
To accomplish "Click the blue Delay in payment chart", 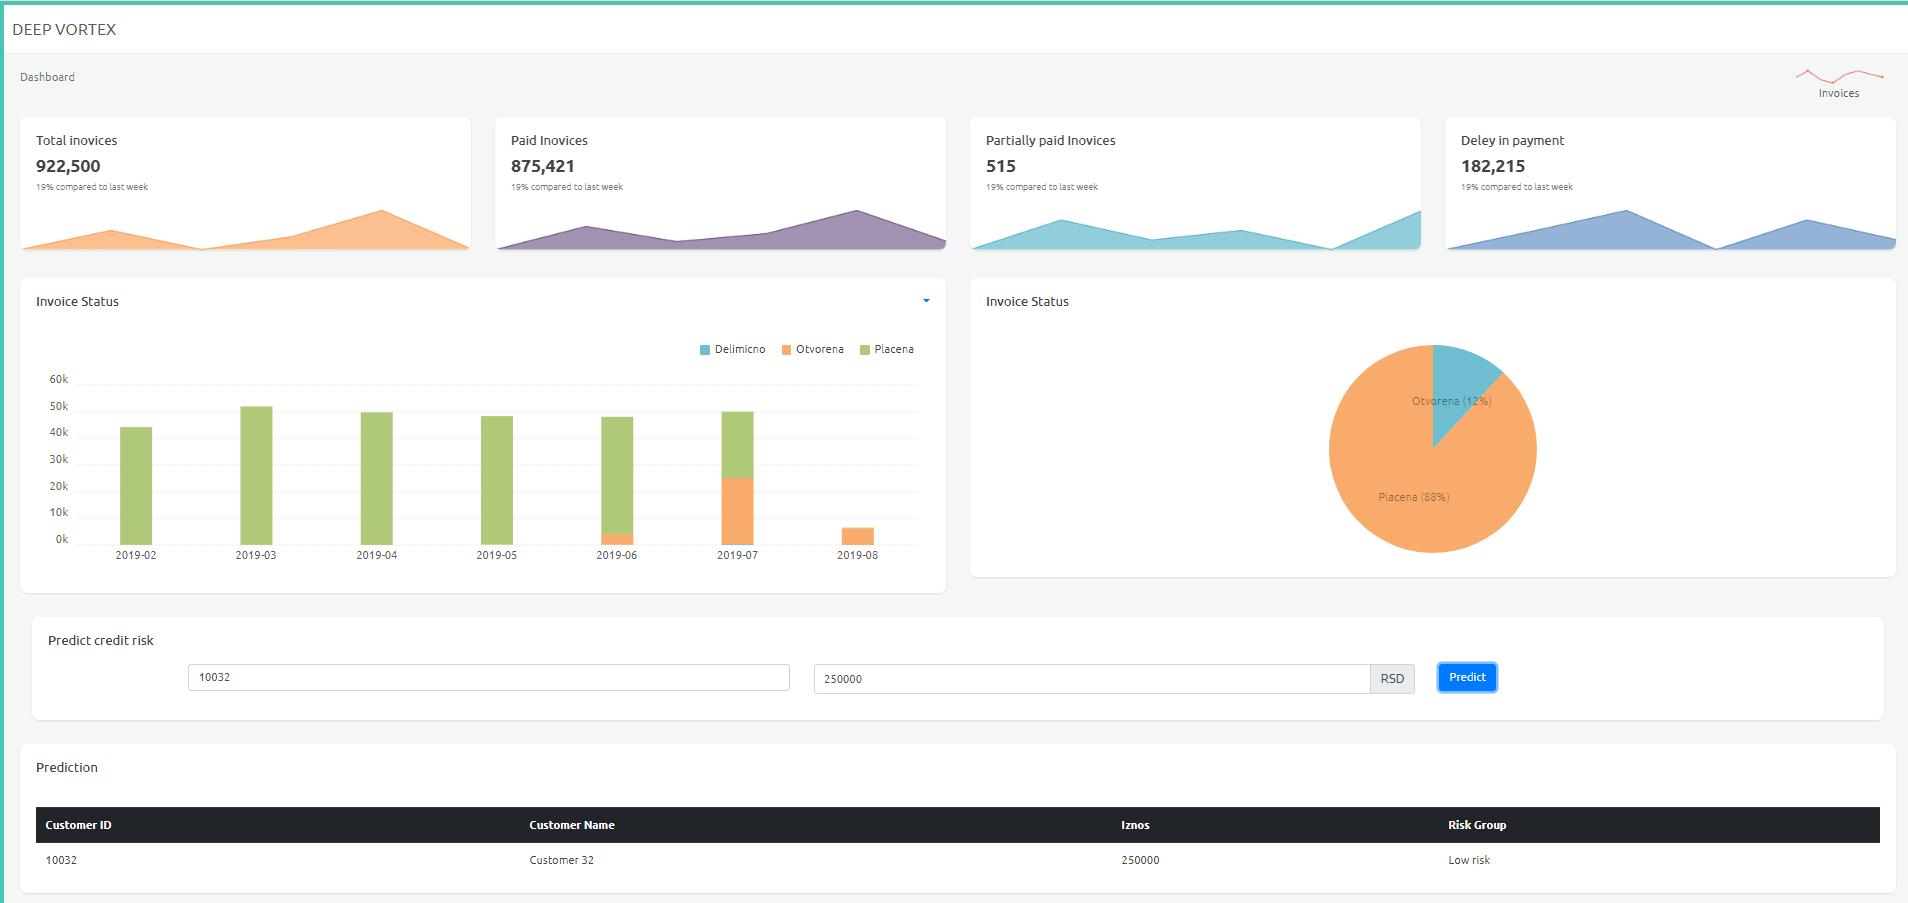I will coord(1625,232).
